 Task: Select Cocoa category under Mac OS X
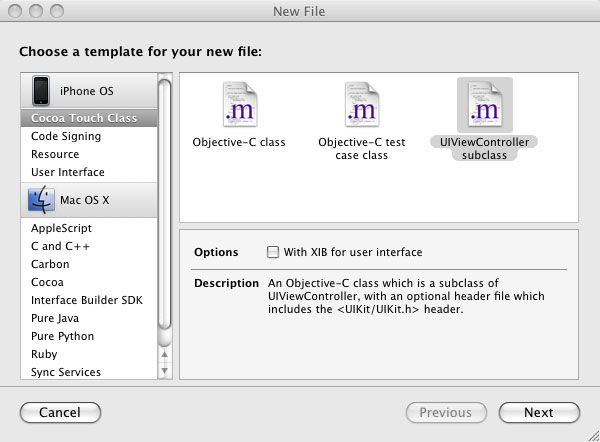point(89,282)
